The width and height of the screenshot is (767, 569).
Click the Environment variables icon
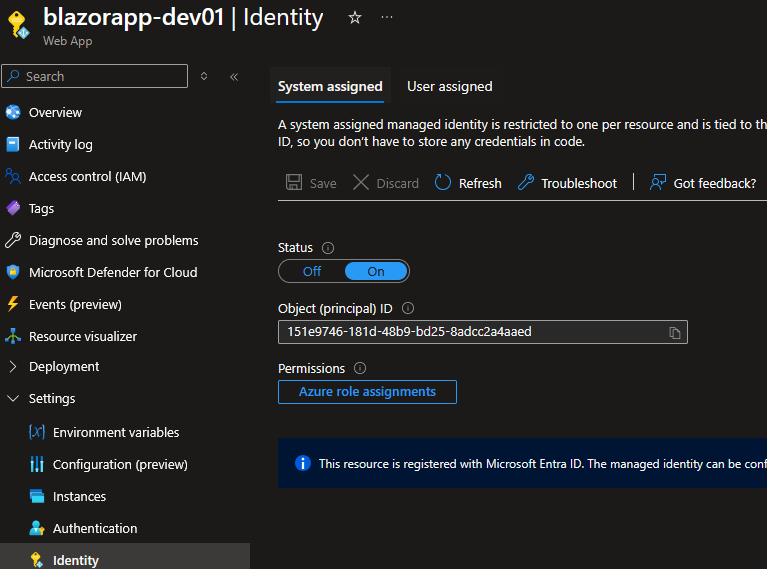(37, 432)
